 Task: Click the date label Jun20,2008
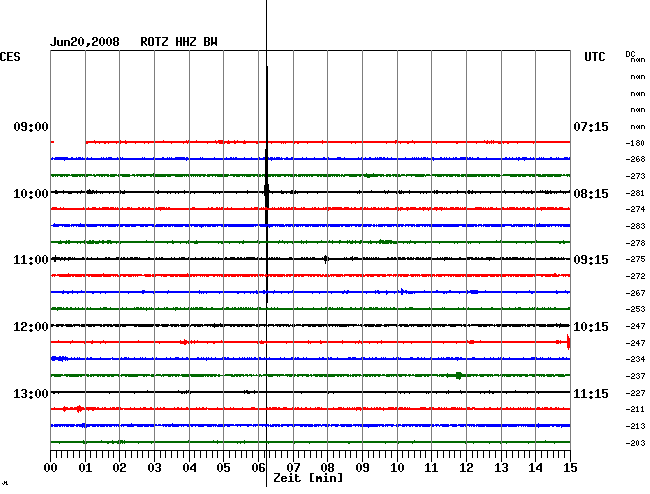(x=85, y=42)
